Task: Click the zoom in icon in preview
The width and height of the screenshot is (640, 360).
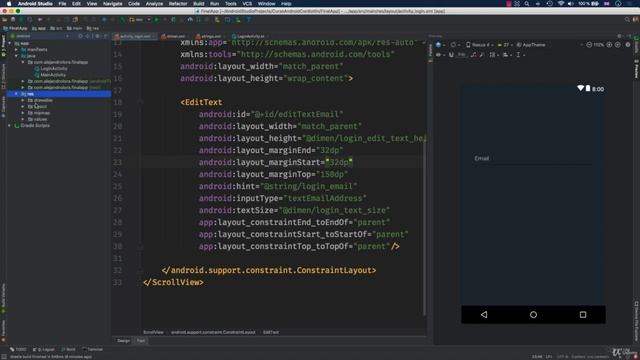Action: 609,45
